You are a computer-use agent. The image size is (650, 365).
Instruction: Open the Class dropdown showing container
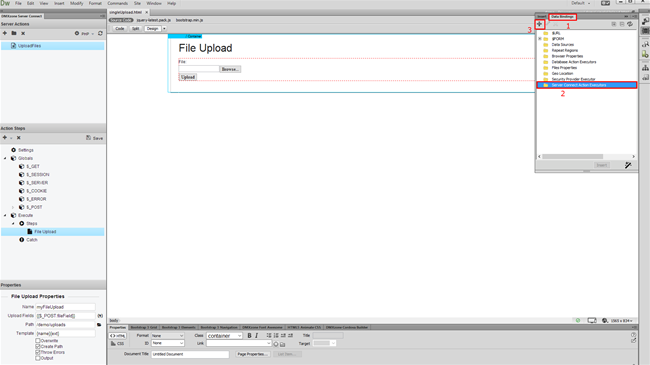coord(224,336)
